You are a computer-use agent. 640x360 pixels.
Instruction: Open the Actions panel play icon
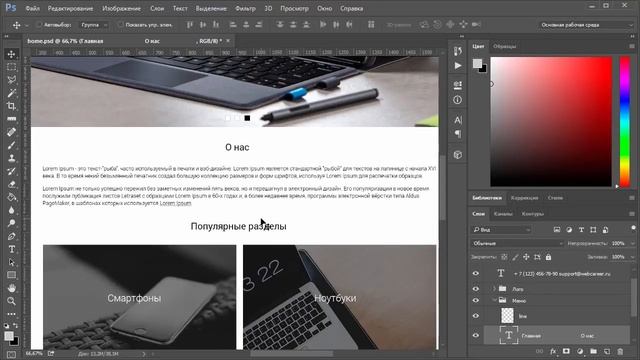[458, 66]
